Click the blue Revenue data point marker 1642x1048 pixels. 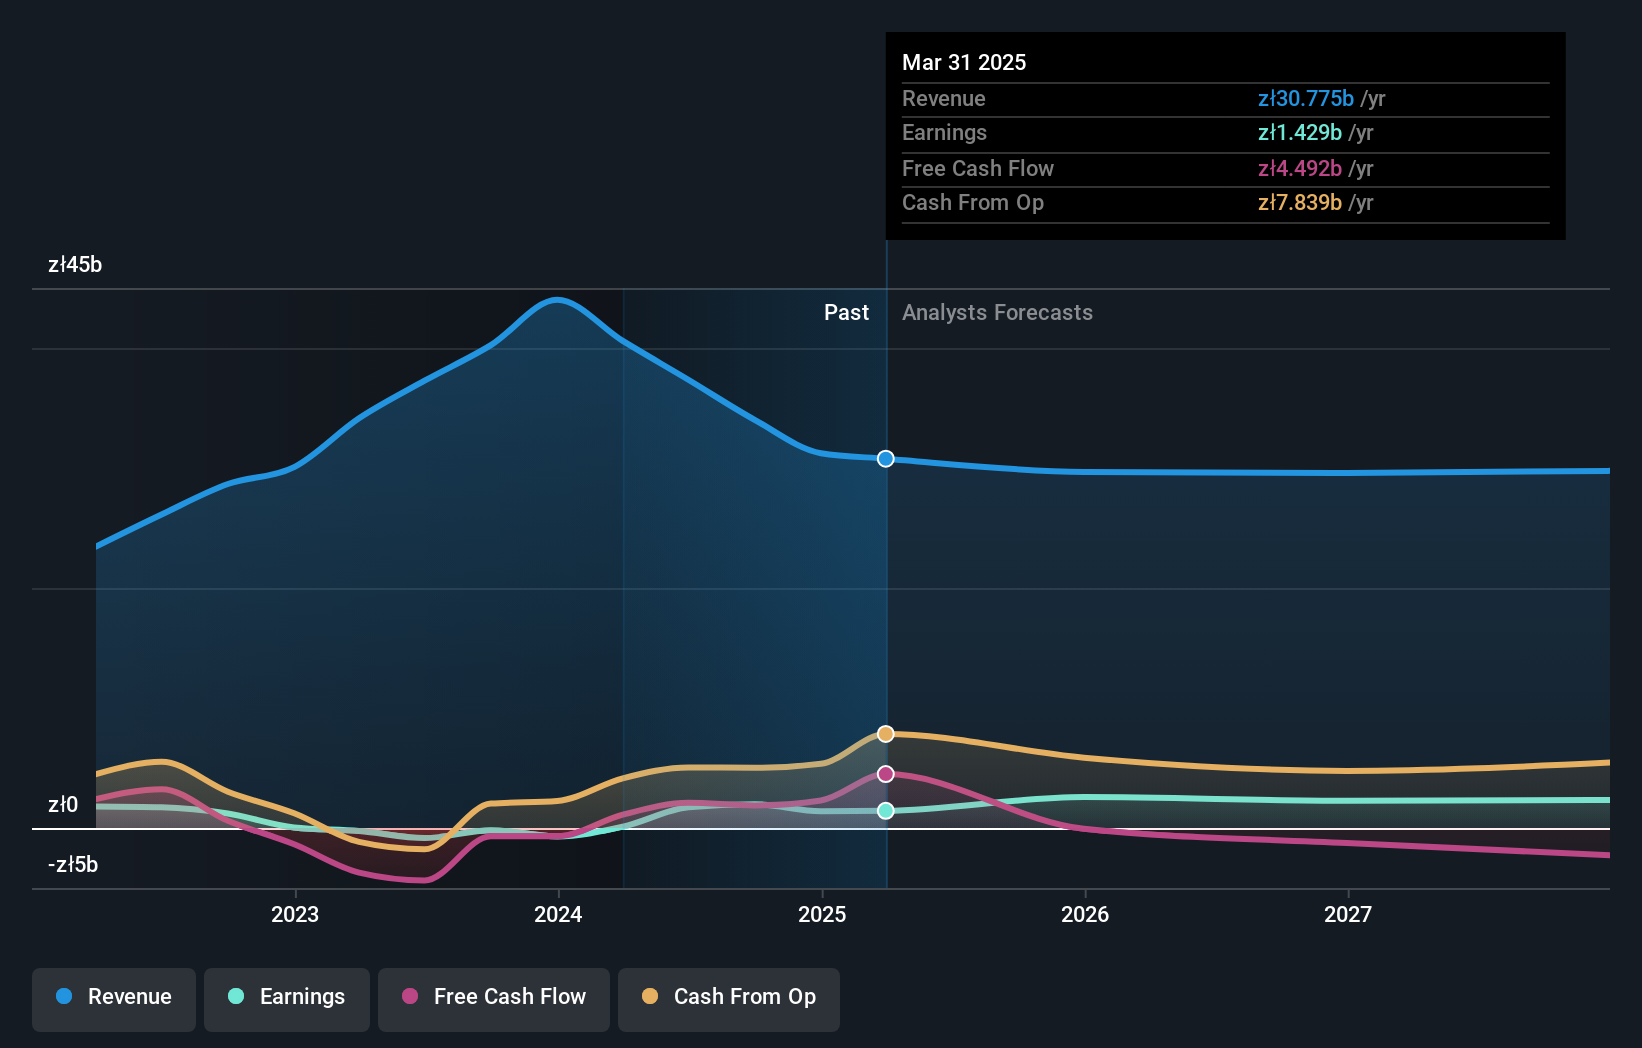click(886, 459)
